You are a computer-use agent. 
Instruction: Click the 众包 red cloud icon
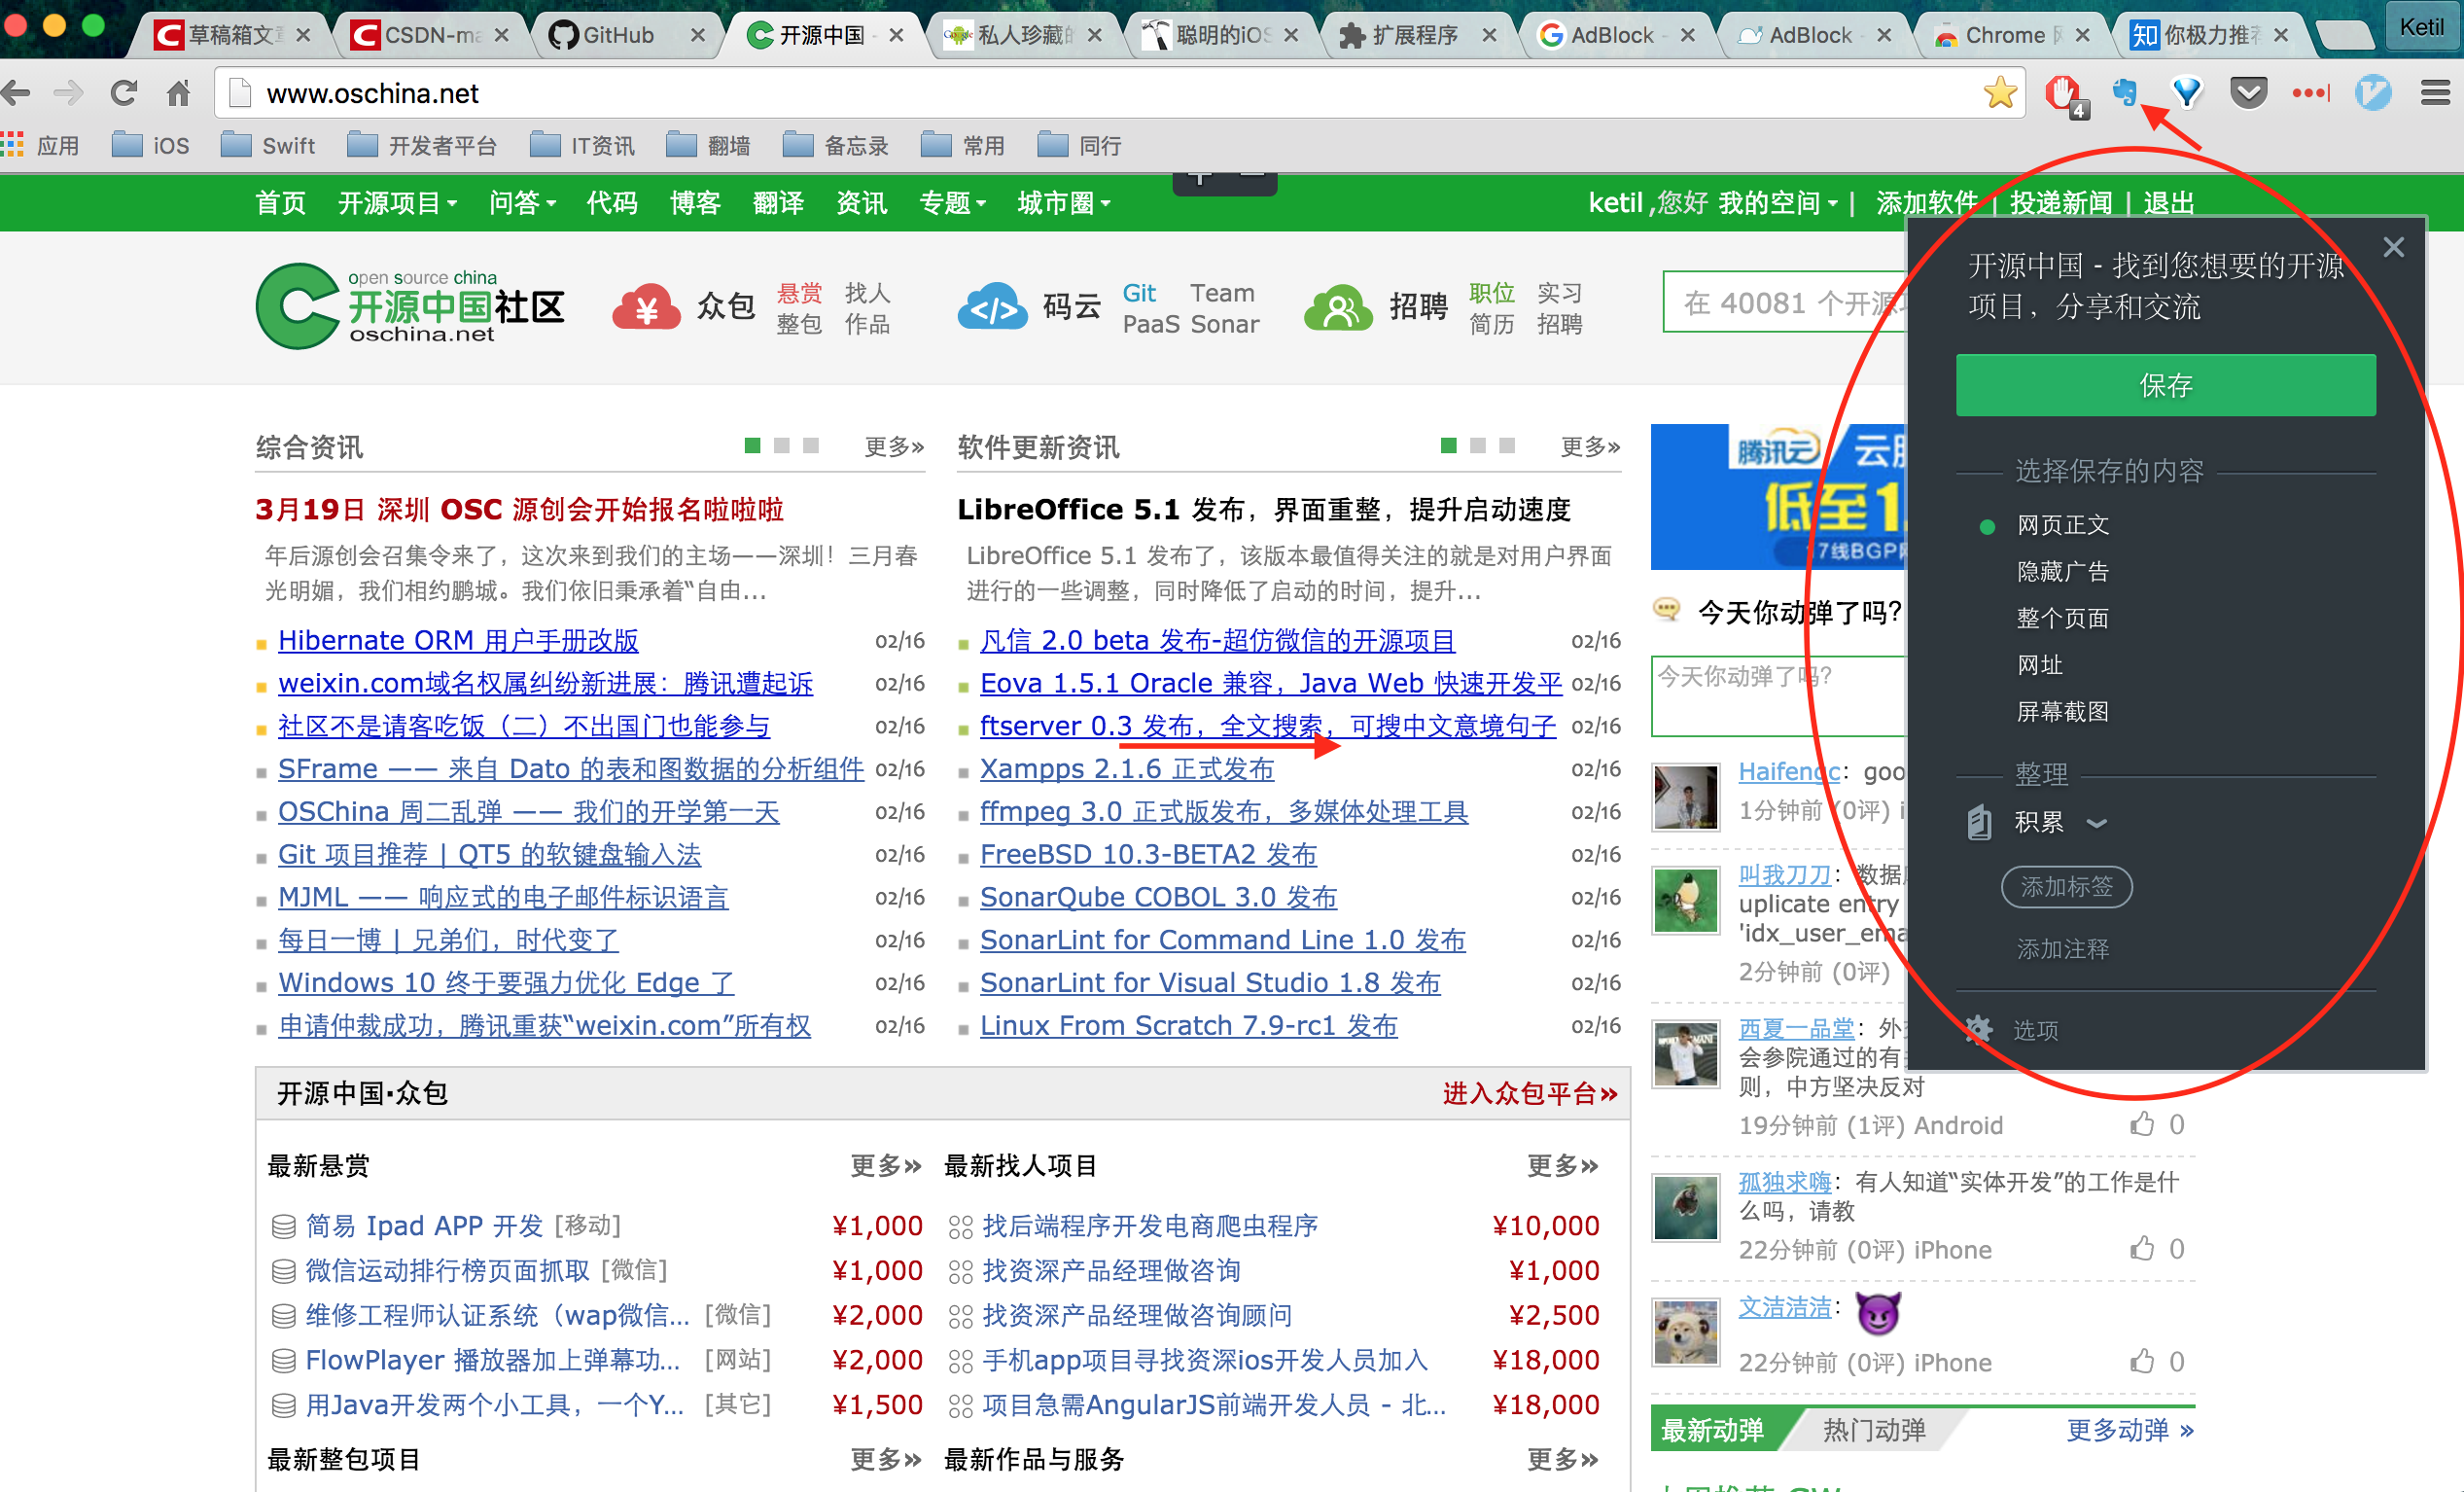646,307
